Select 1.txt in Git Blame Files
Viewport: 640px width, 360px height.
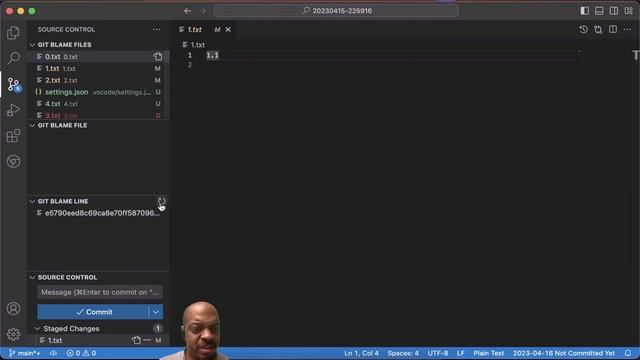[x=98, y=69]
